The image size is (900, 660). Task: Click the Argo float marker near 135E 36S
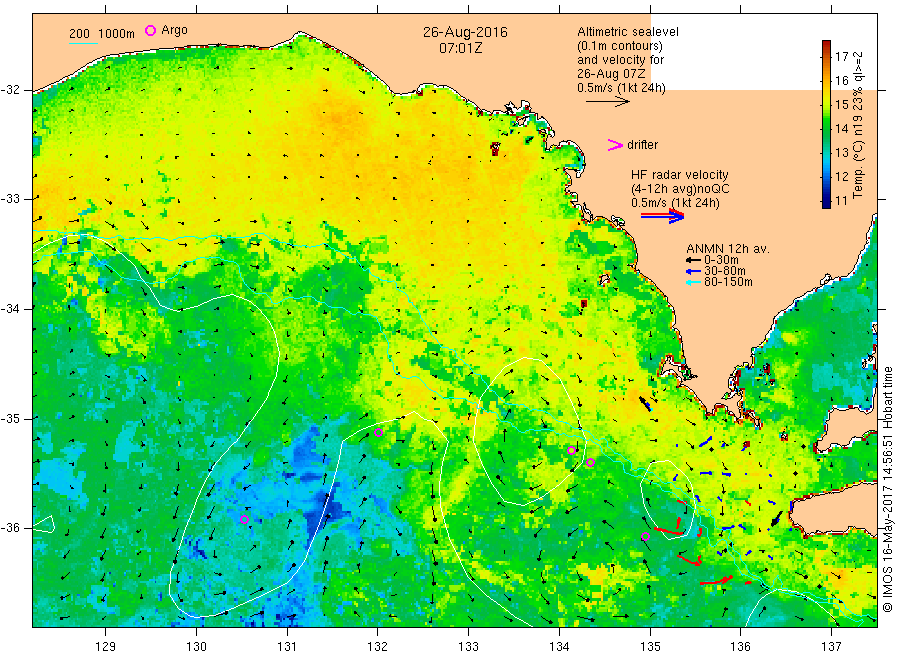point(645,537)
